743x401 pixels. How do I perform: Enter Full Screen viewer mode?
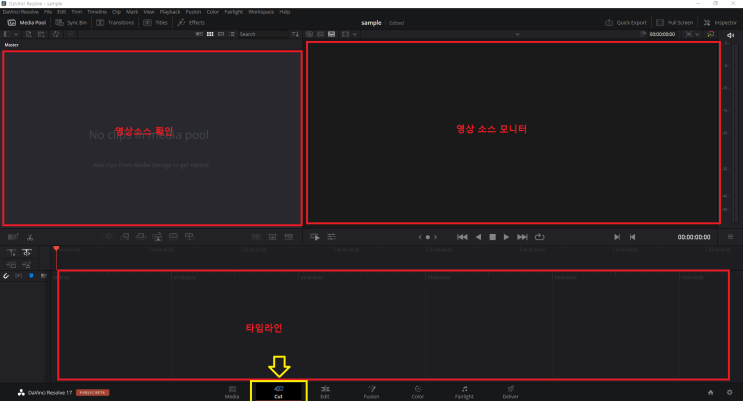pos(675,23)
